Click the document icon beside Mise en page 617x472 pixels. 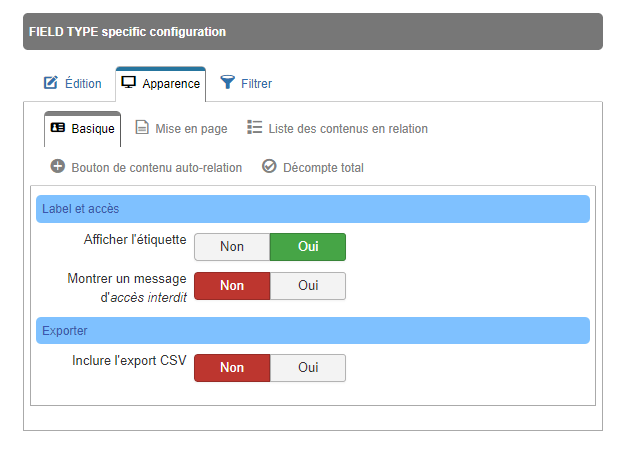(x=142, y=127)
